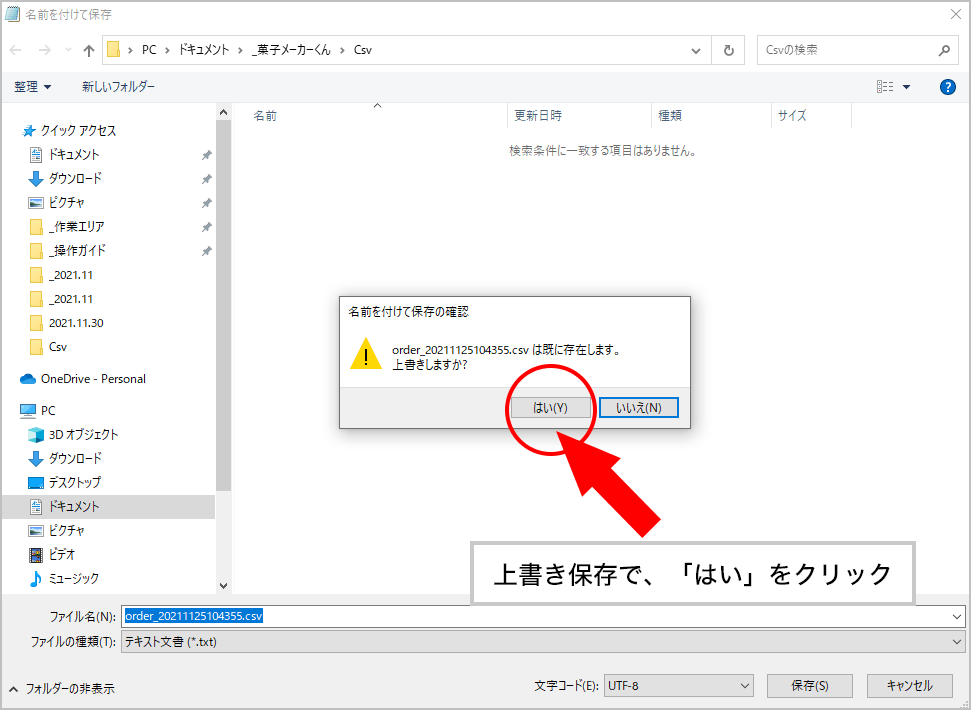This screenshot has height=710, width=971.
Task: Expand the address bar history dropdown
Action: 696,50
